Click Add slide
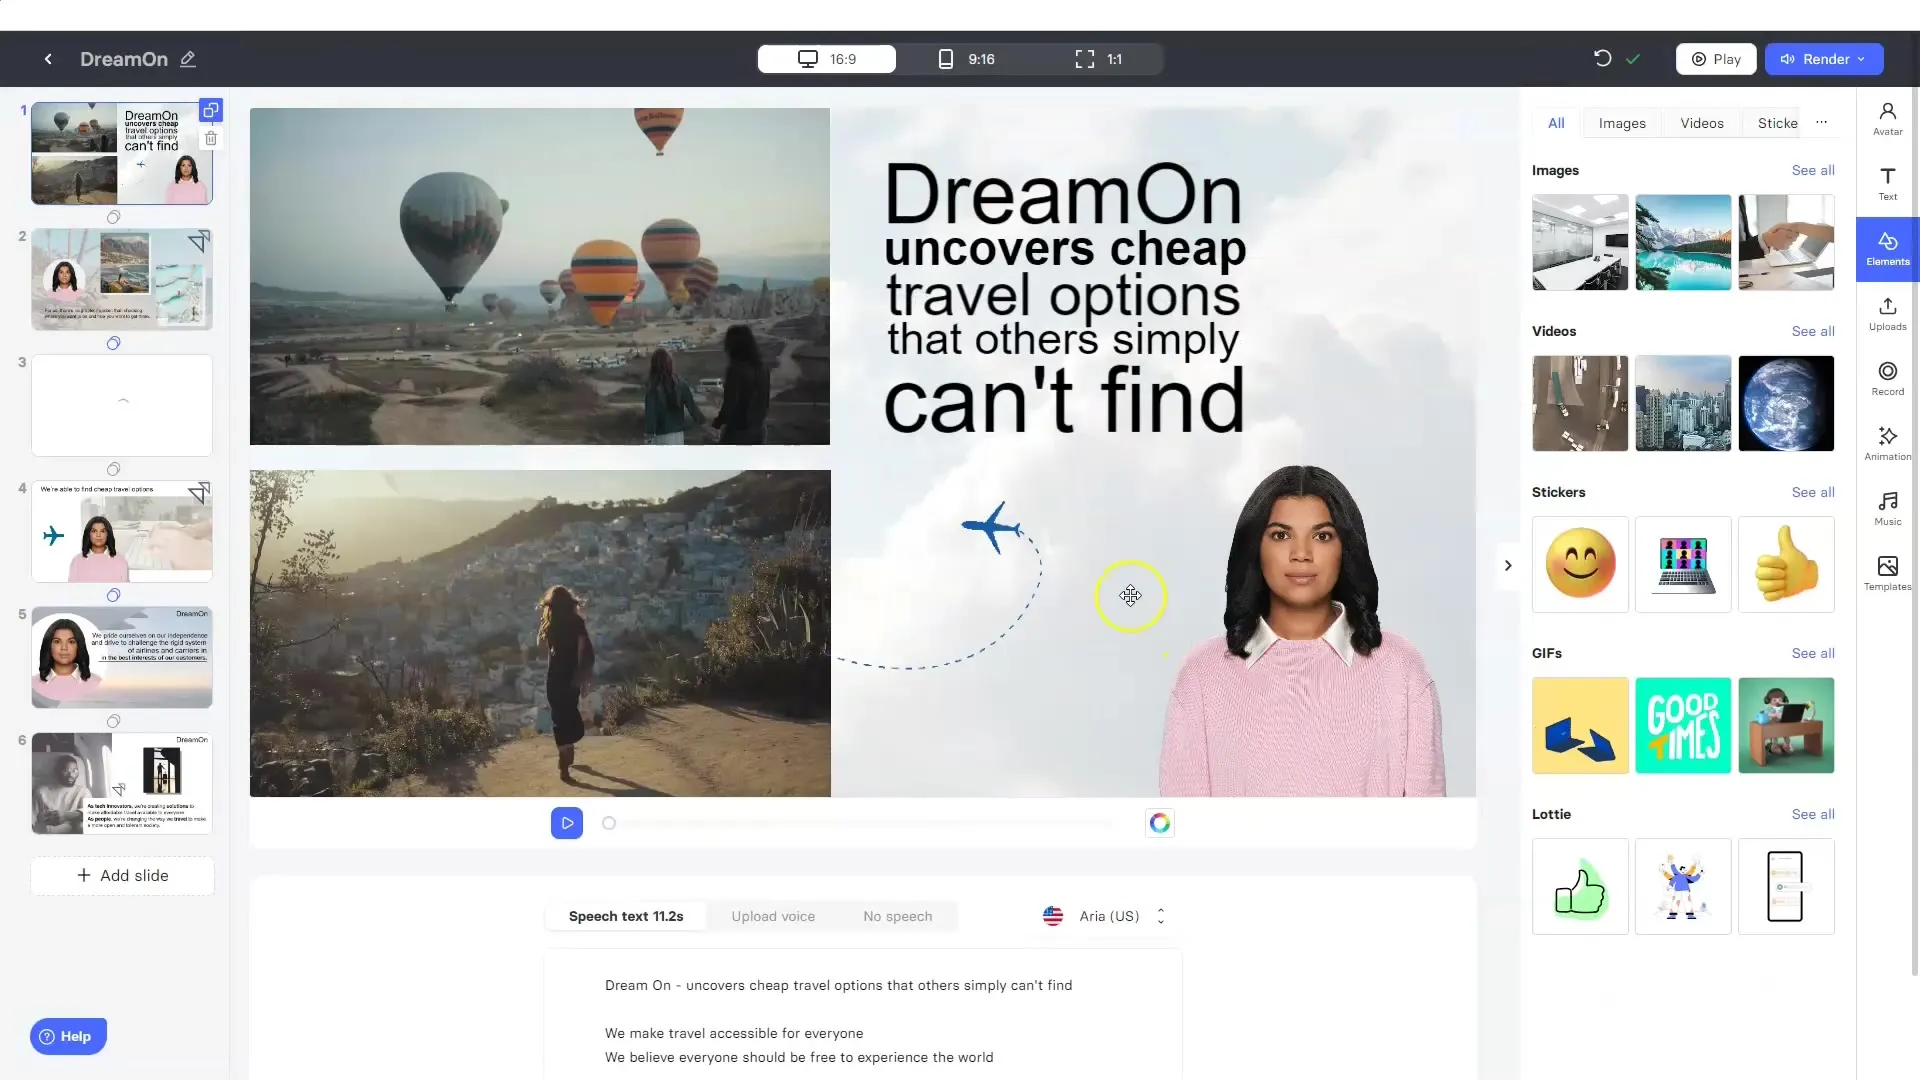This screenshot has width=1920, height=1080. point(122,875)
